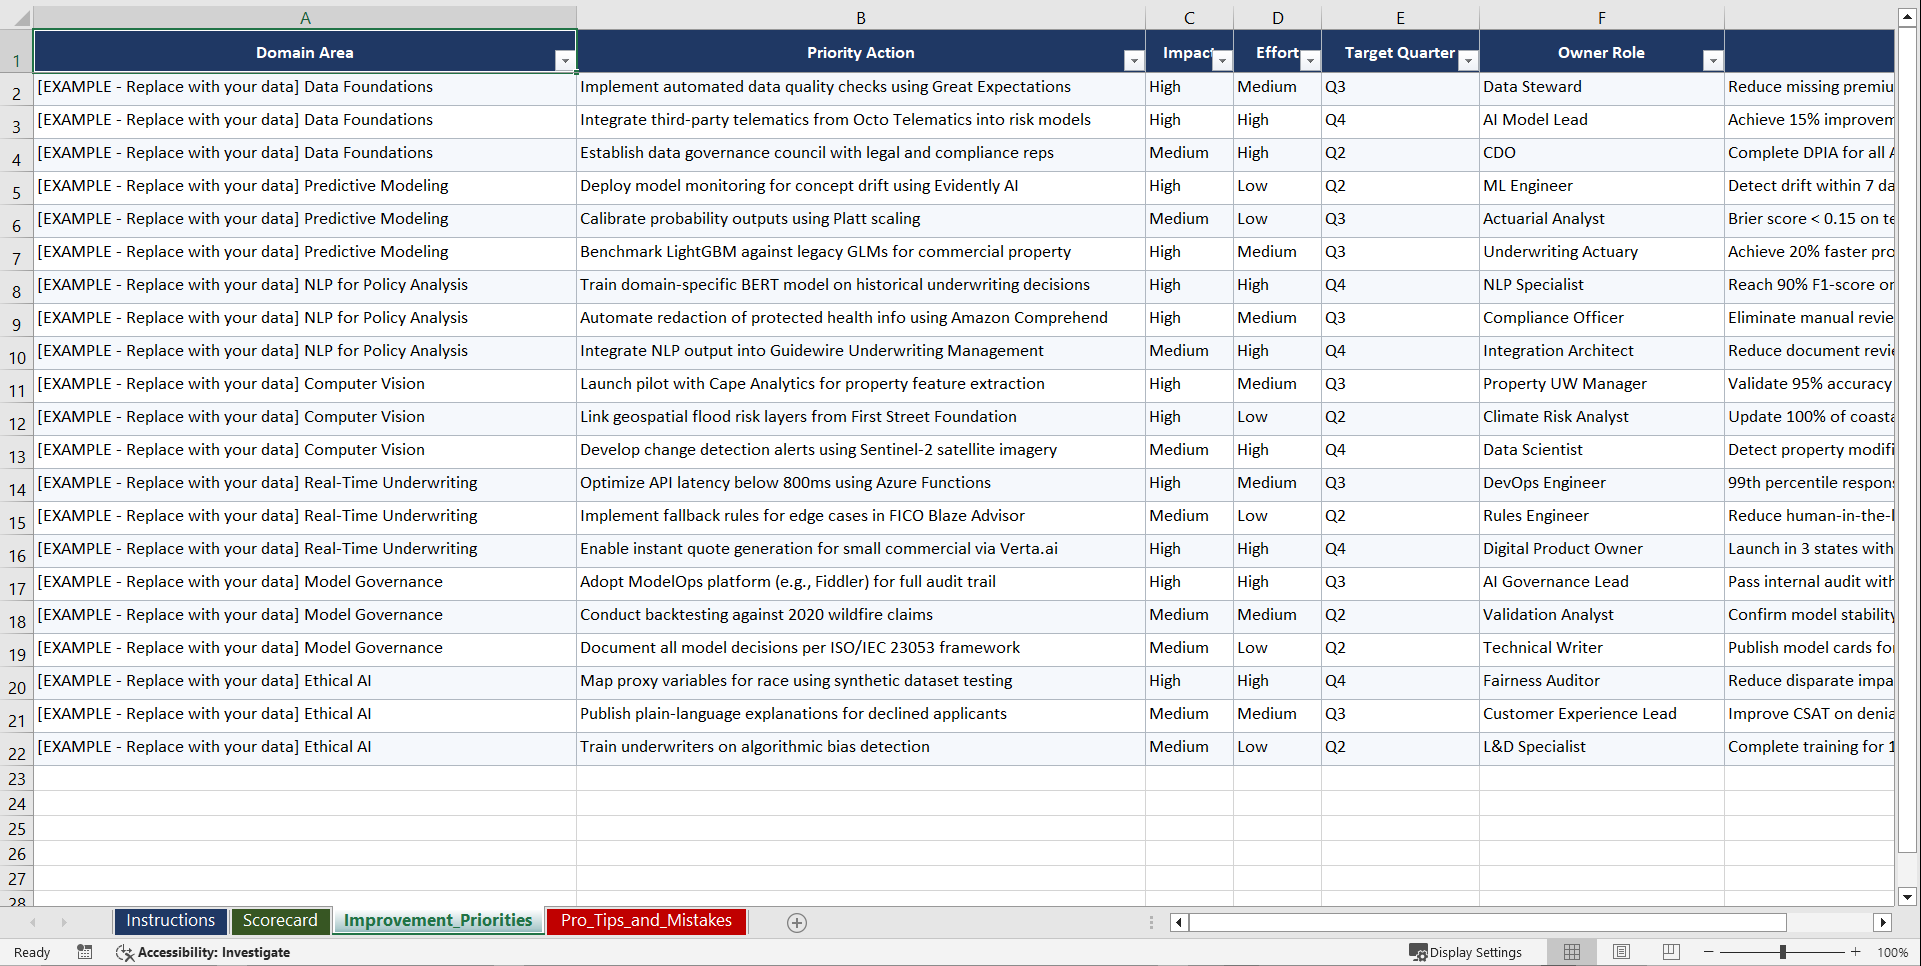Click the macro record icon beside Ready

point(85,952)
